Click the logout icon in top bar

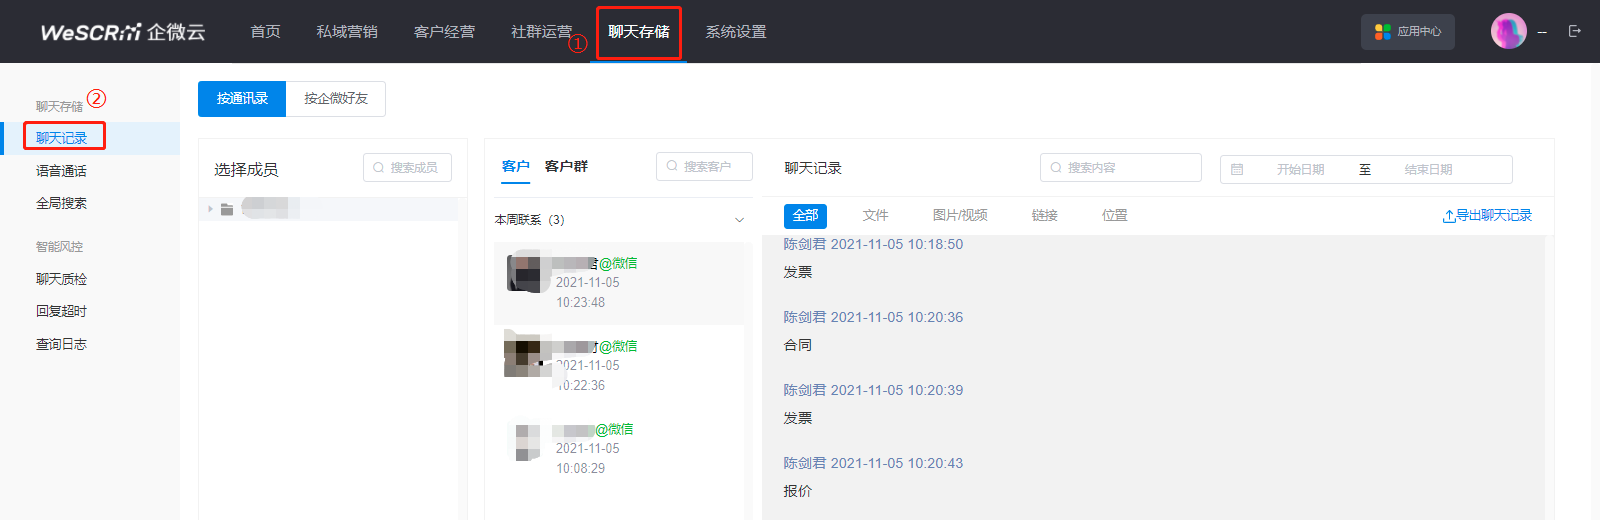(x=1575, y=32)
